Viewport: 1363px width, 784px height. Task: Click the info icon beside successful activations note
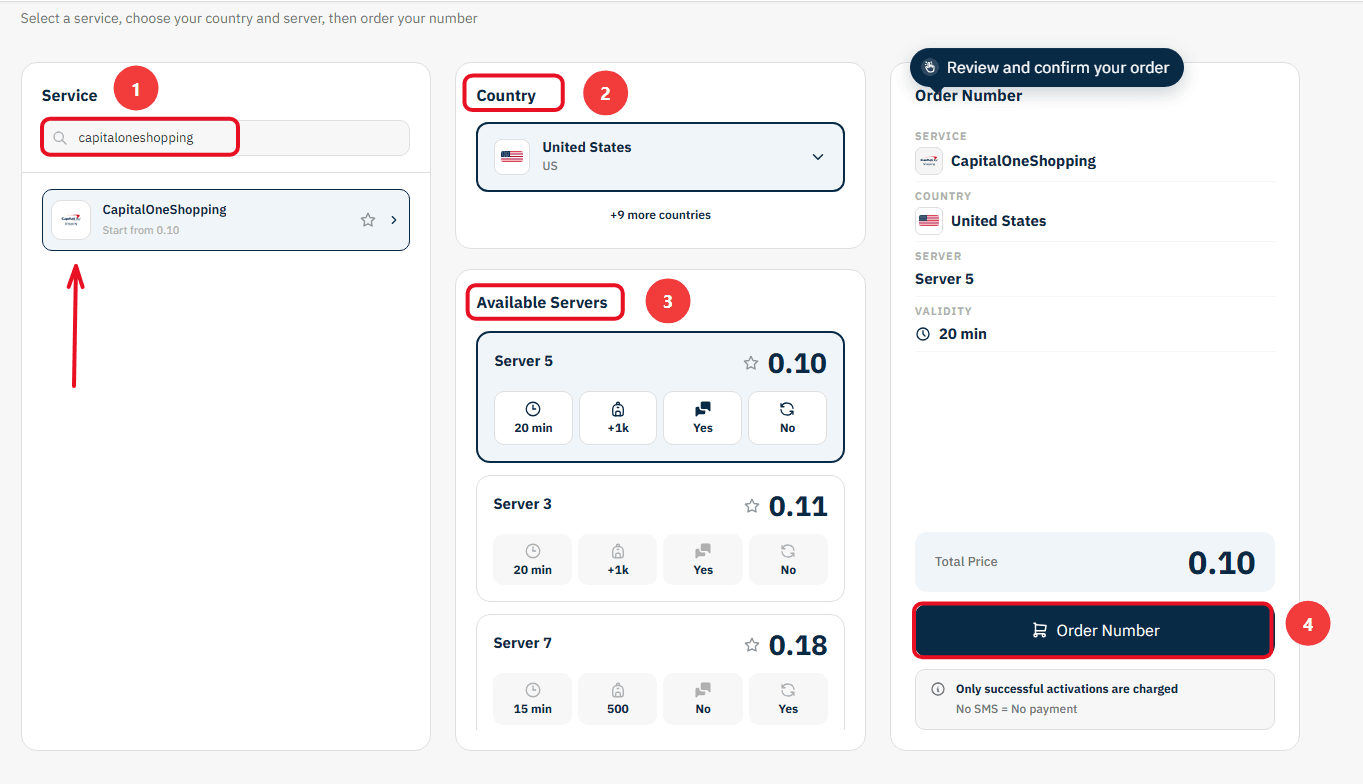click(938, 689)
